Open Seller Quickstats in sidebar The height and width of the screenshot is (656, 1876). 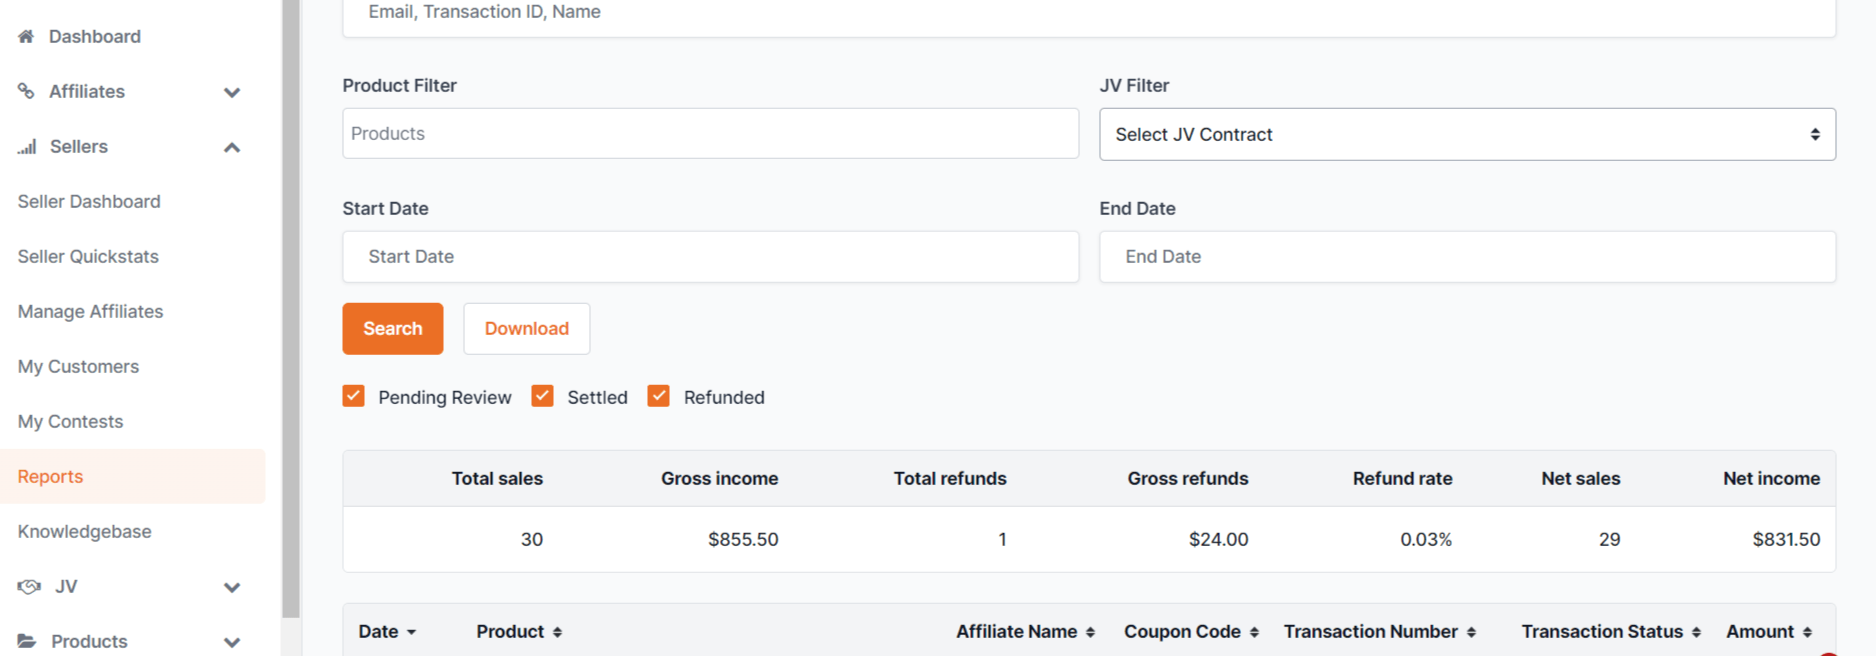pyautogui.click(x=88, y=256)
